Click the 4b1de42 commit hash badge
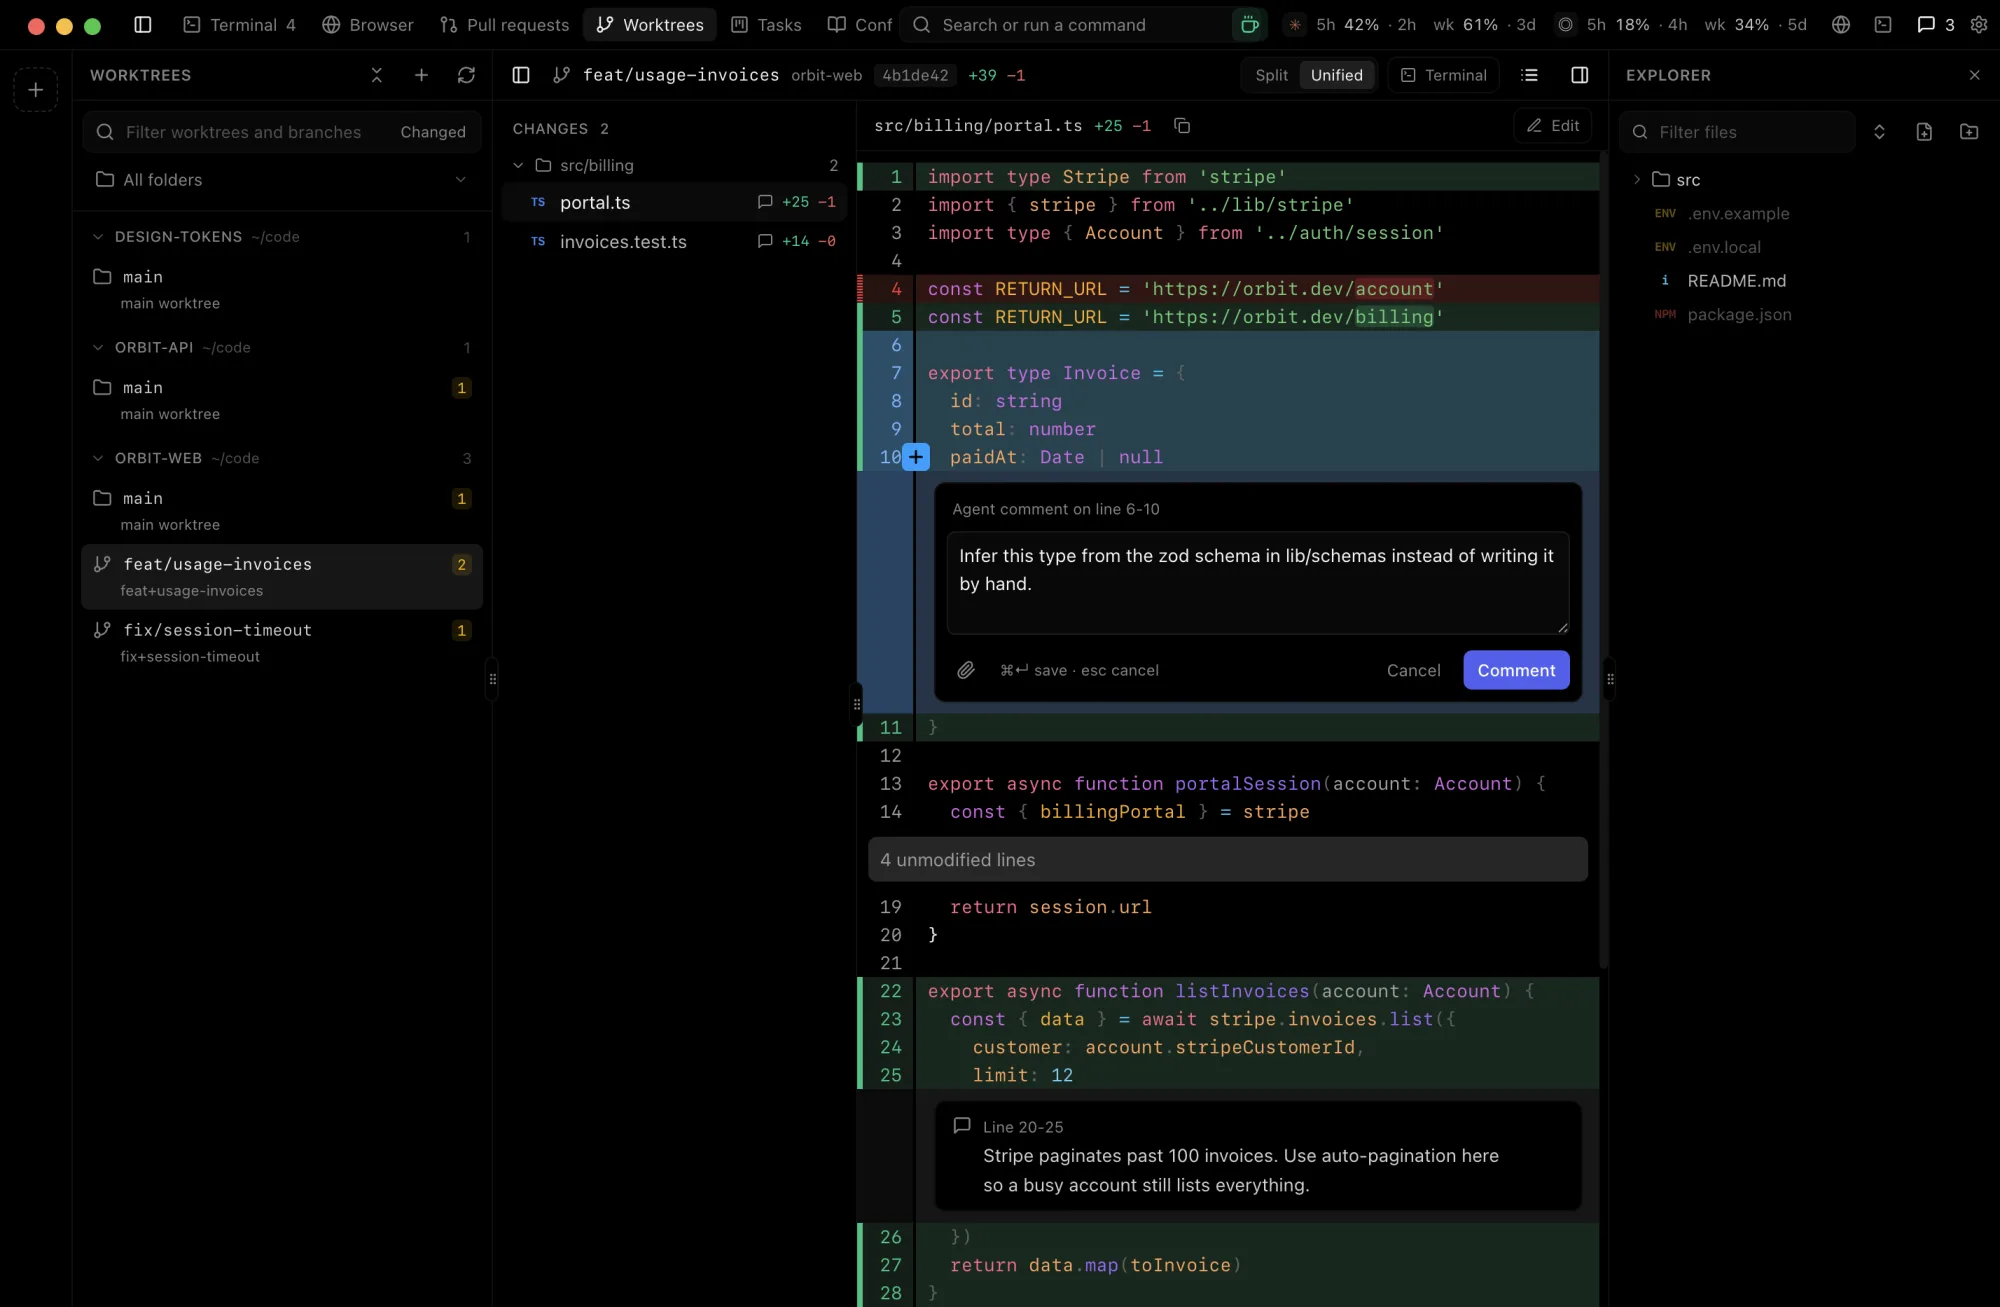The width and height of the screenshot is (2000, 1307). tap(915, 75)
